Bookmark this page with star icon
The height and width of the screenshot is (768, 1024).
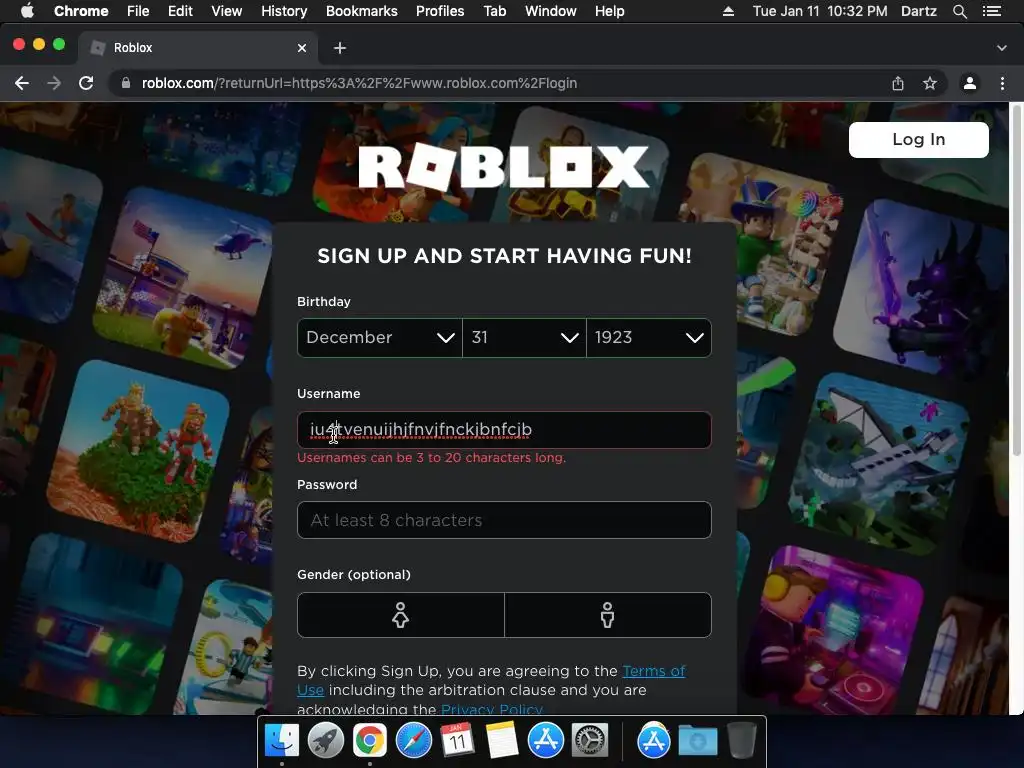[930, 83]
